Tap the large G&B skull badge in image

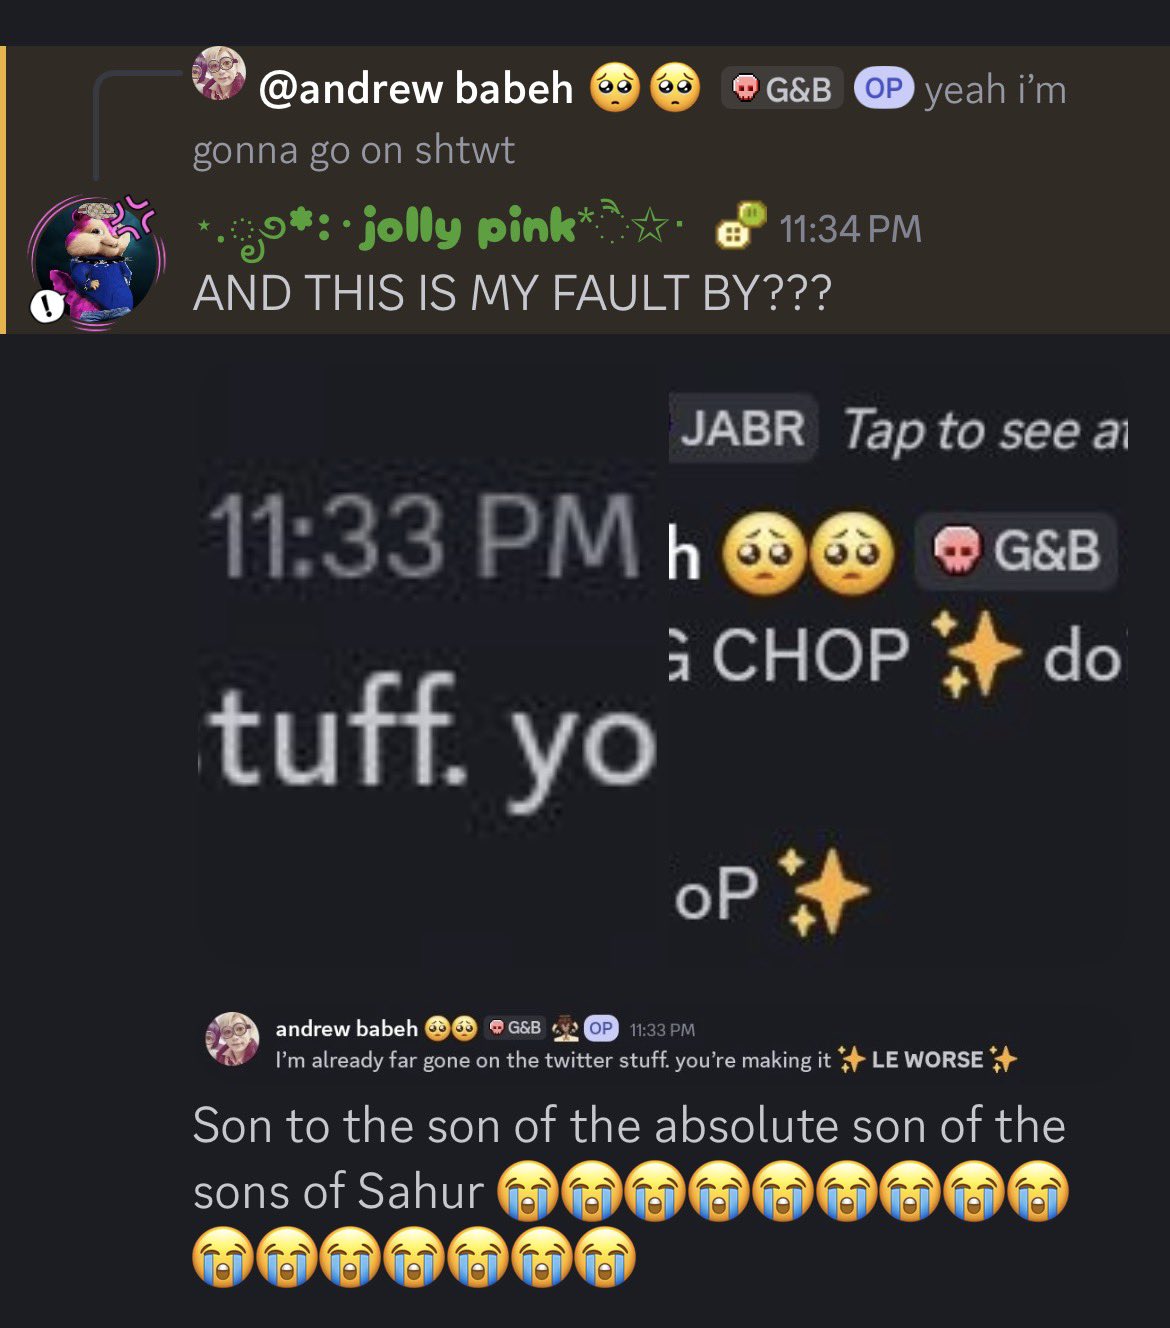[1016, 551]
